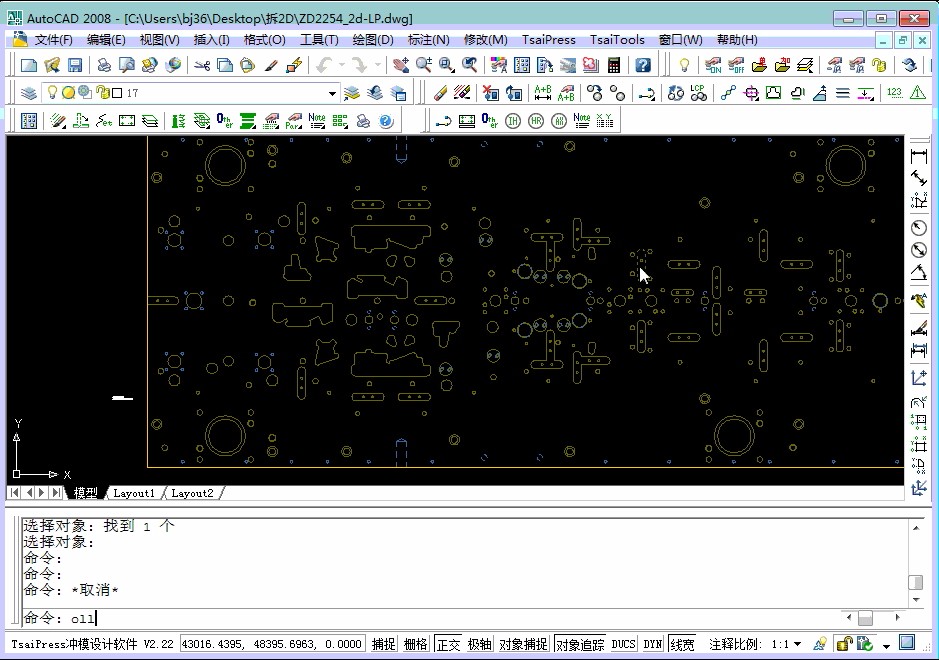Click the calculator icon
This screenshot has height=660, width=939.
[614, 65]
